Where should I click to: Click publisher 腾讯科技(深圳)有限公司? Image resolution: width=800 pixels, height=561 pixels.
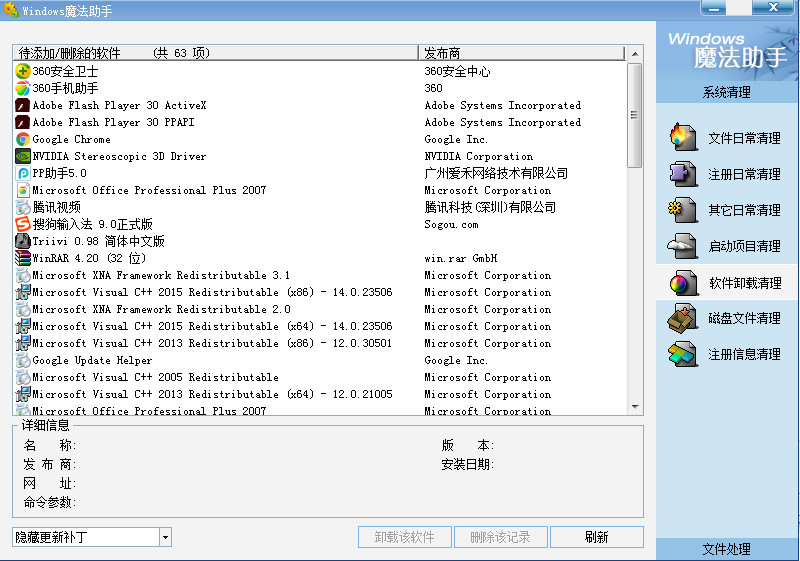pos(490,208)
